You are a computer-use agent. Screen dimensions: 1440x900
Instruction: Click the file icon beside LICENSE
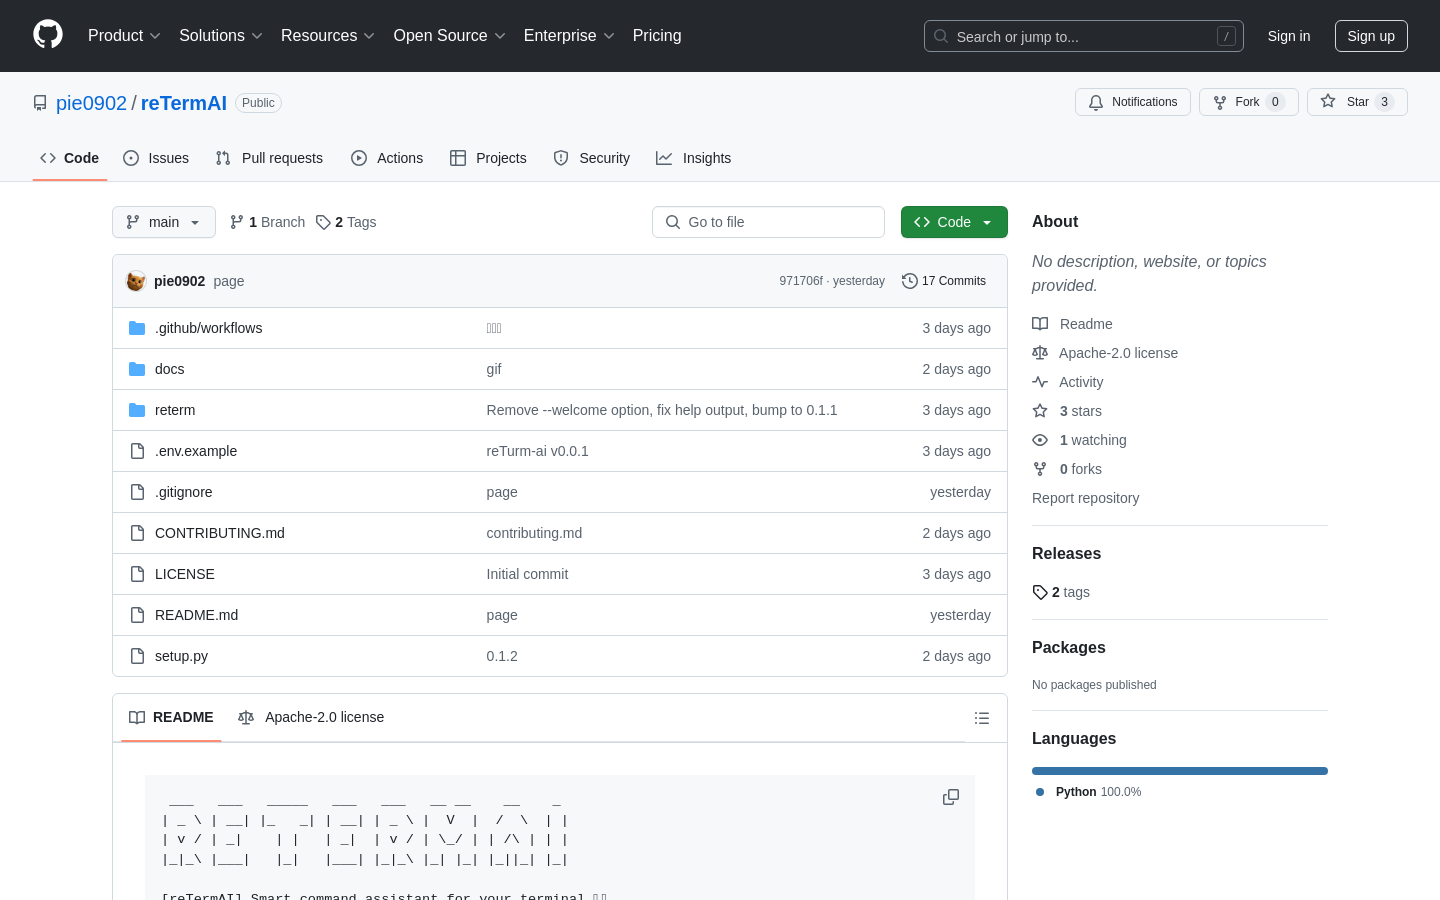coord(137,574)
